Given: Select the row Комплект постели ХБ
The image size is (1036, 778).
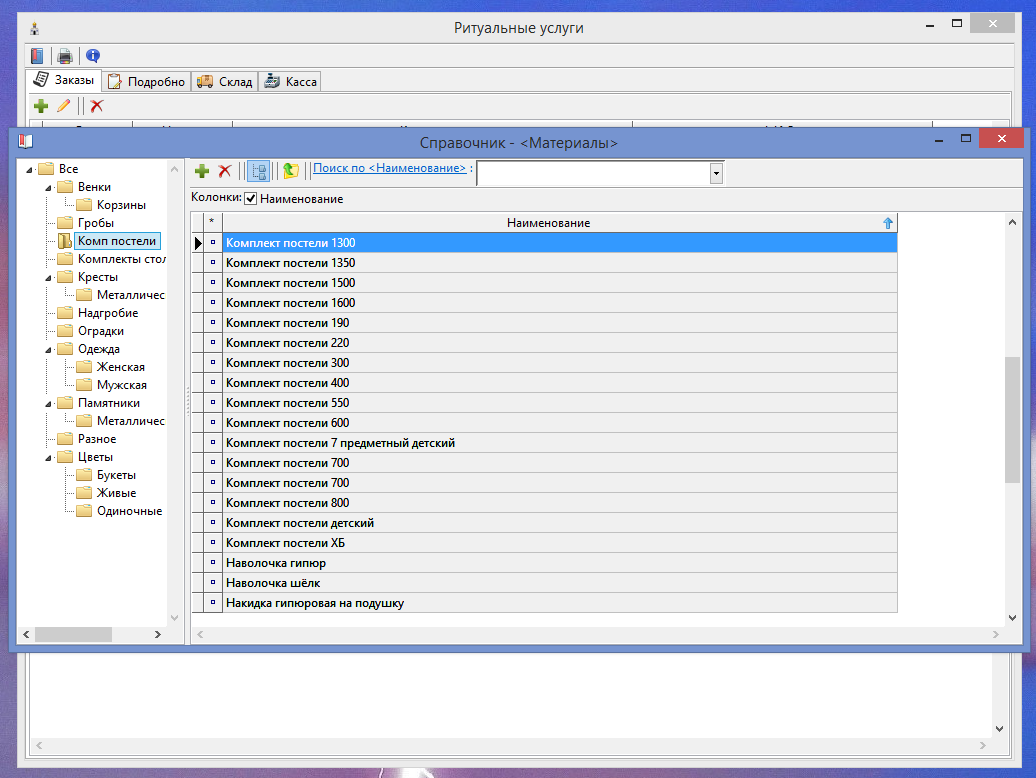Looking at the screenshot, I should [560, 543].
